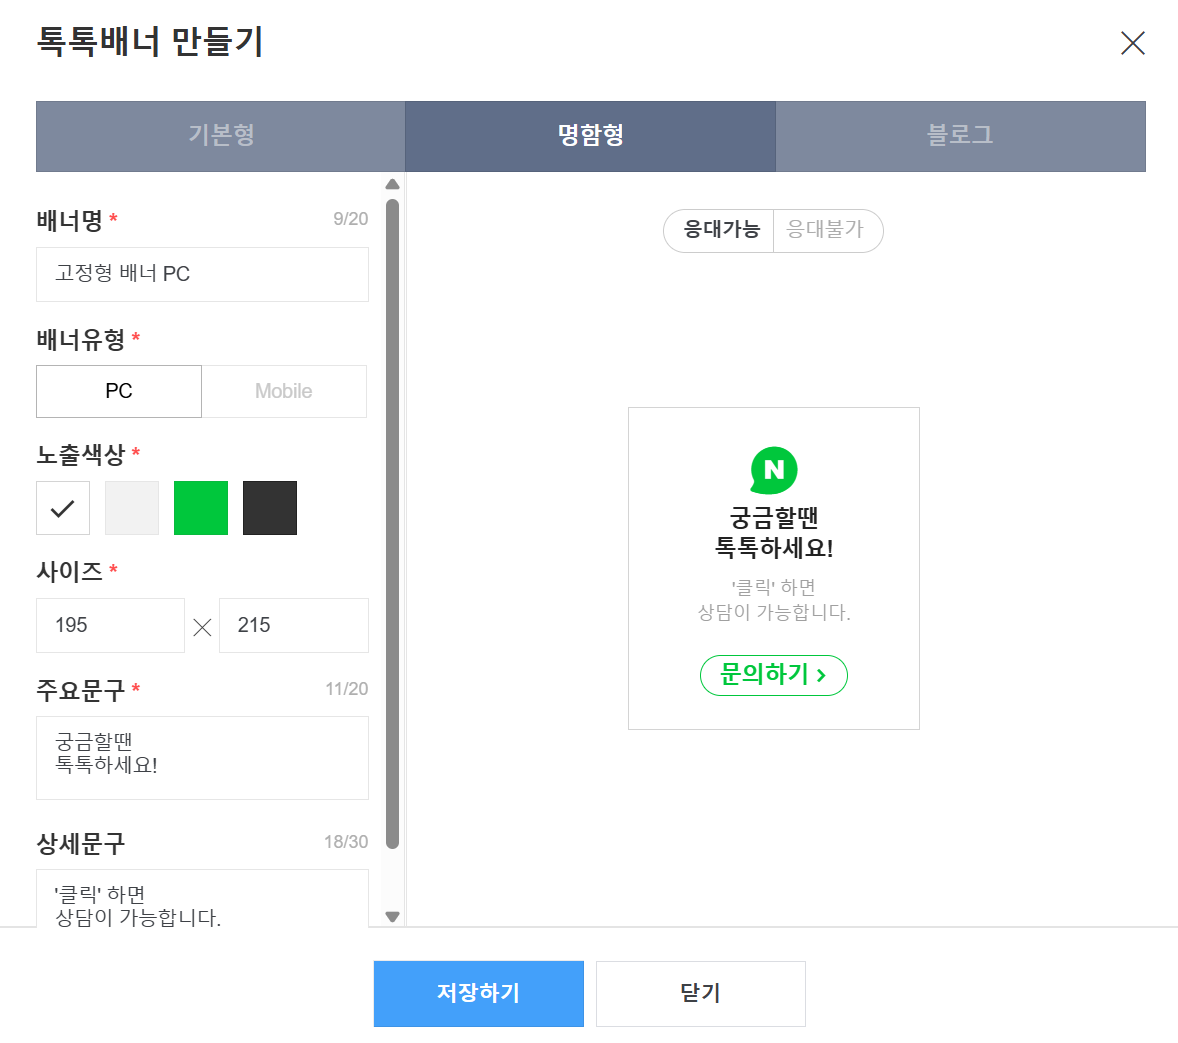Switch preview to 응대불가 state
The width and height of the screenshot is (1178, 1043).
[x=826, y=230]
